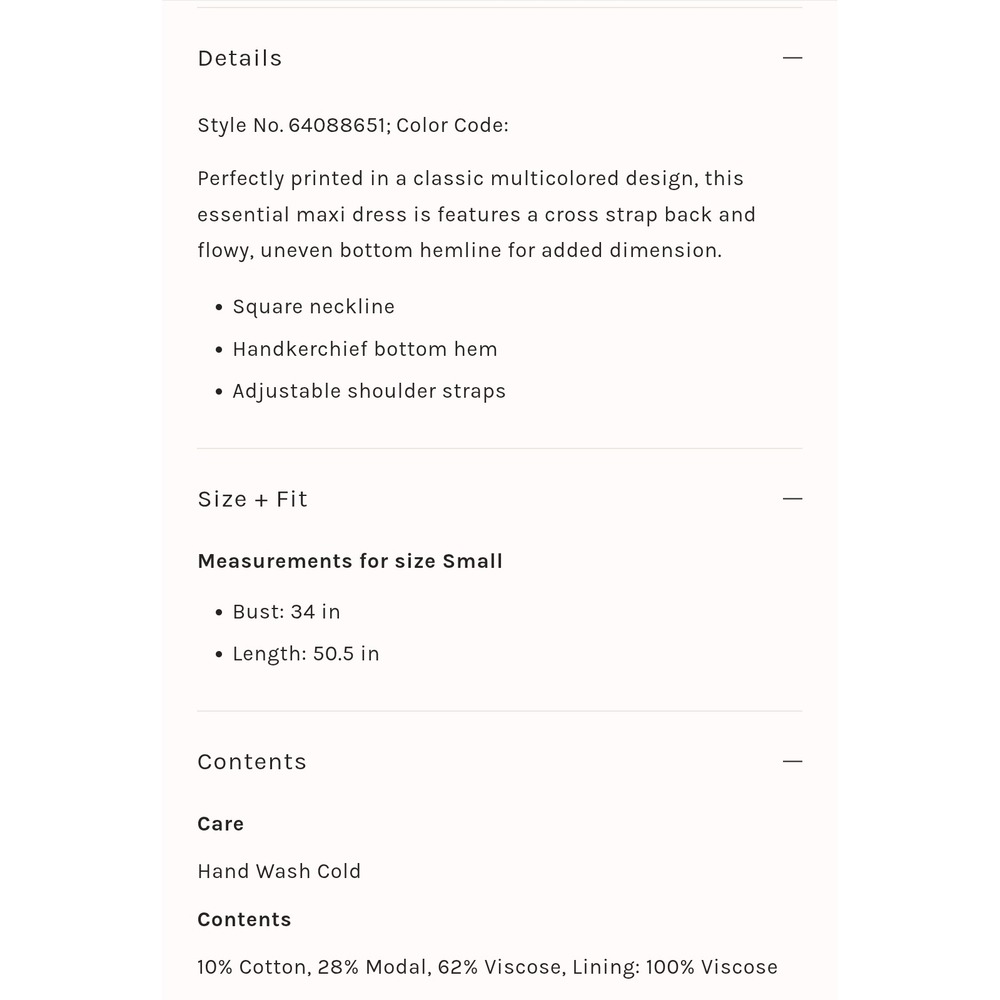Collapse Size + Fit using minus icon
The image size is (1000, 1000).
(792, 499)
